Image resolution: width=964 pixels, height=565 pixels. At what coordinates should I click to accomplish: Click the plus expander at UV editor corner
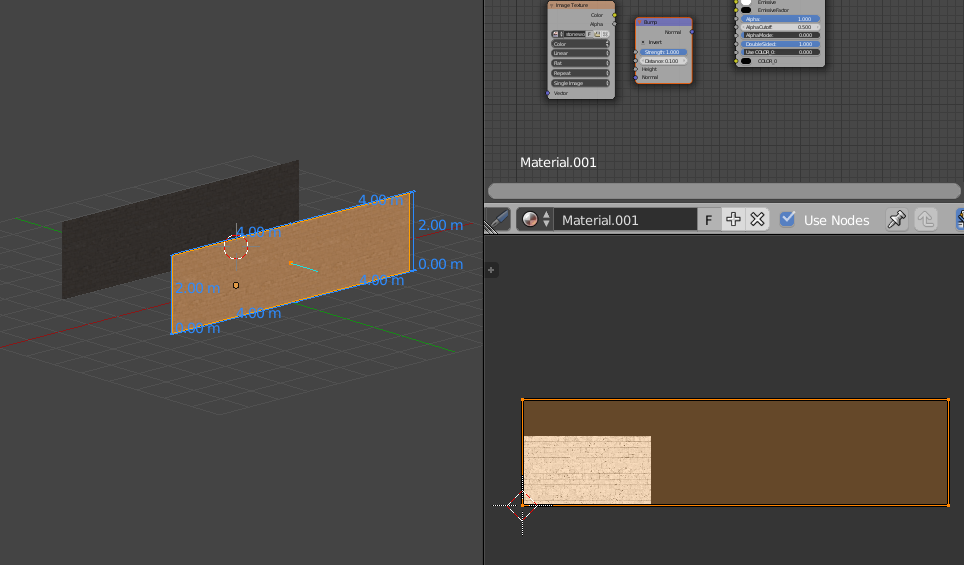tap(491, 270)
